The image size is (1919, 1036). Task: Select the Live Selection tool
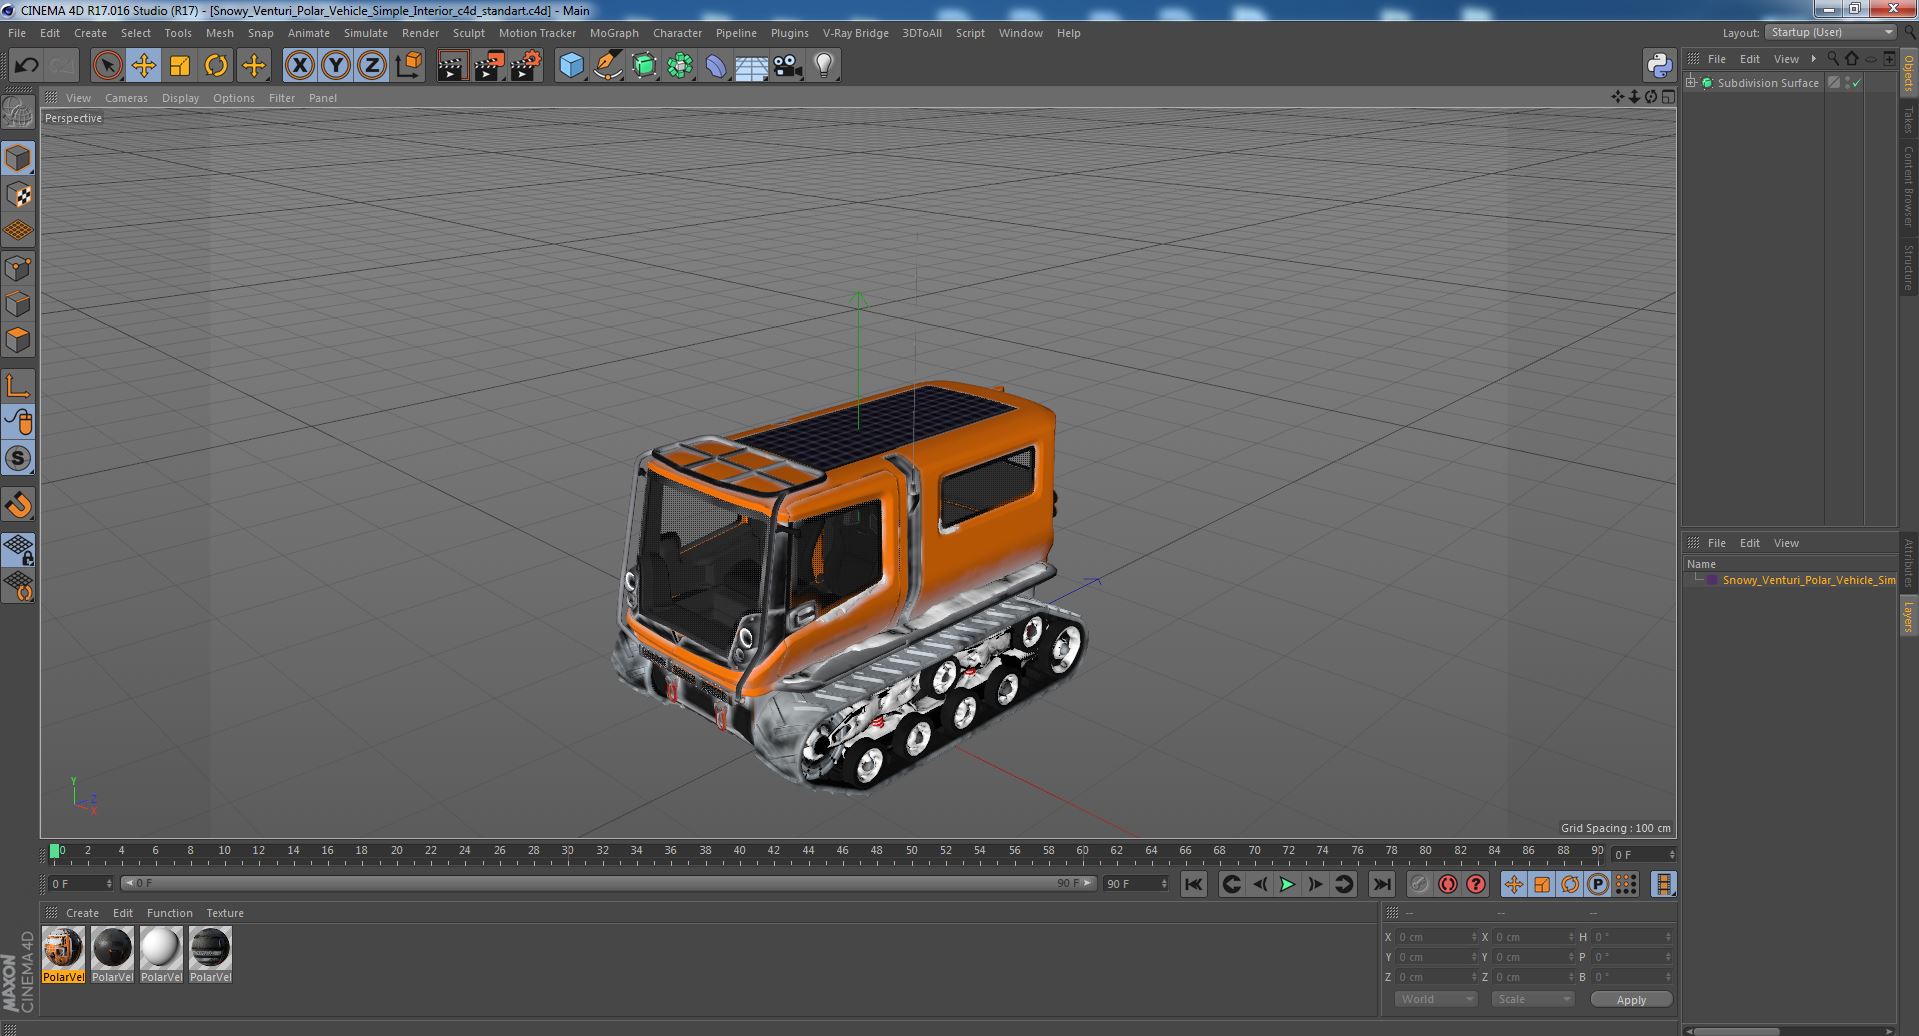point(107,66)
